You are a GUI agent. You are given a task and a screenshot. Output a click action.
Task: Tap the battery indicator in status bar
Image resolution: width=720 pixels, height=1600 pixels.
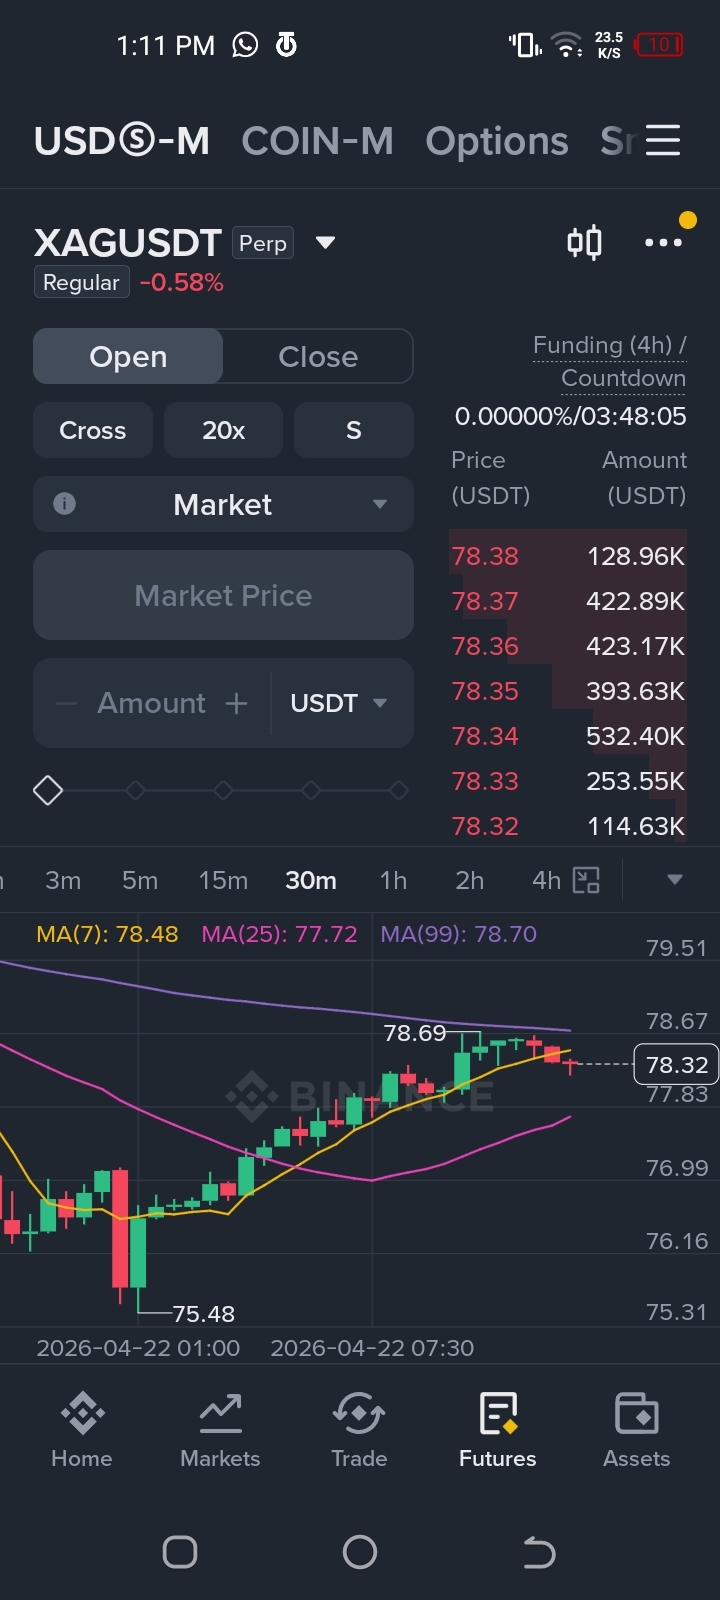pos(660,45)
